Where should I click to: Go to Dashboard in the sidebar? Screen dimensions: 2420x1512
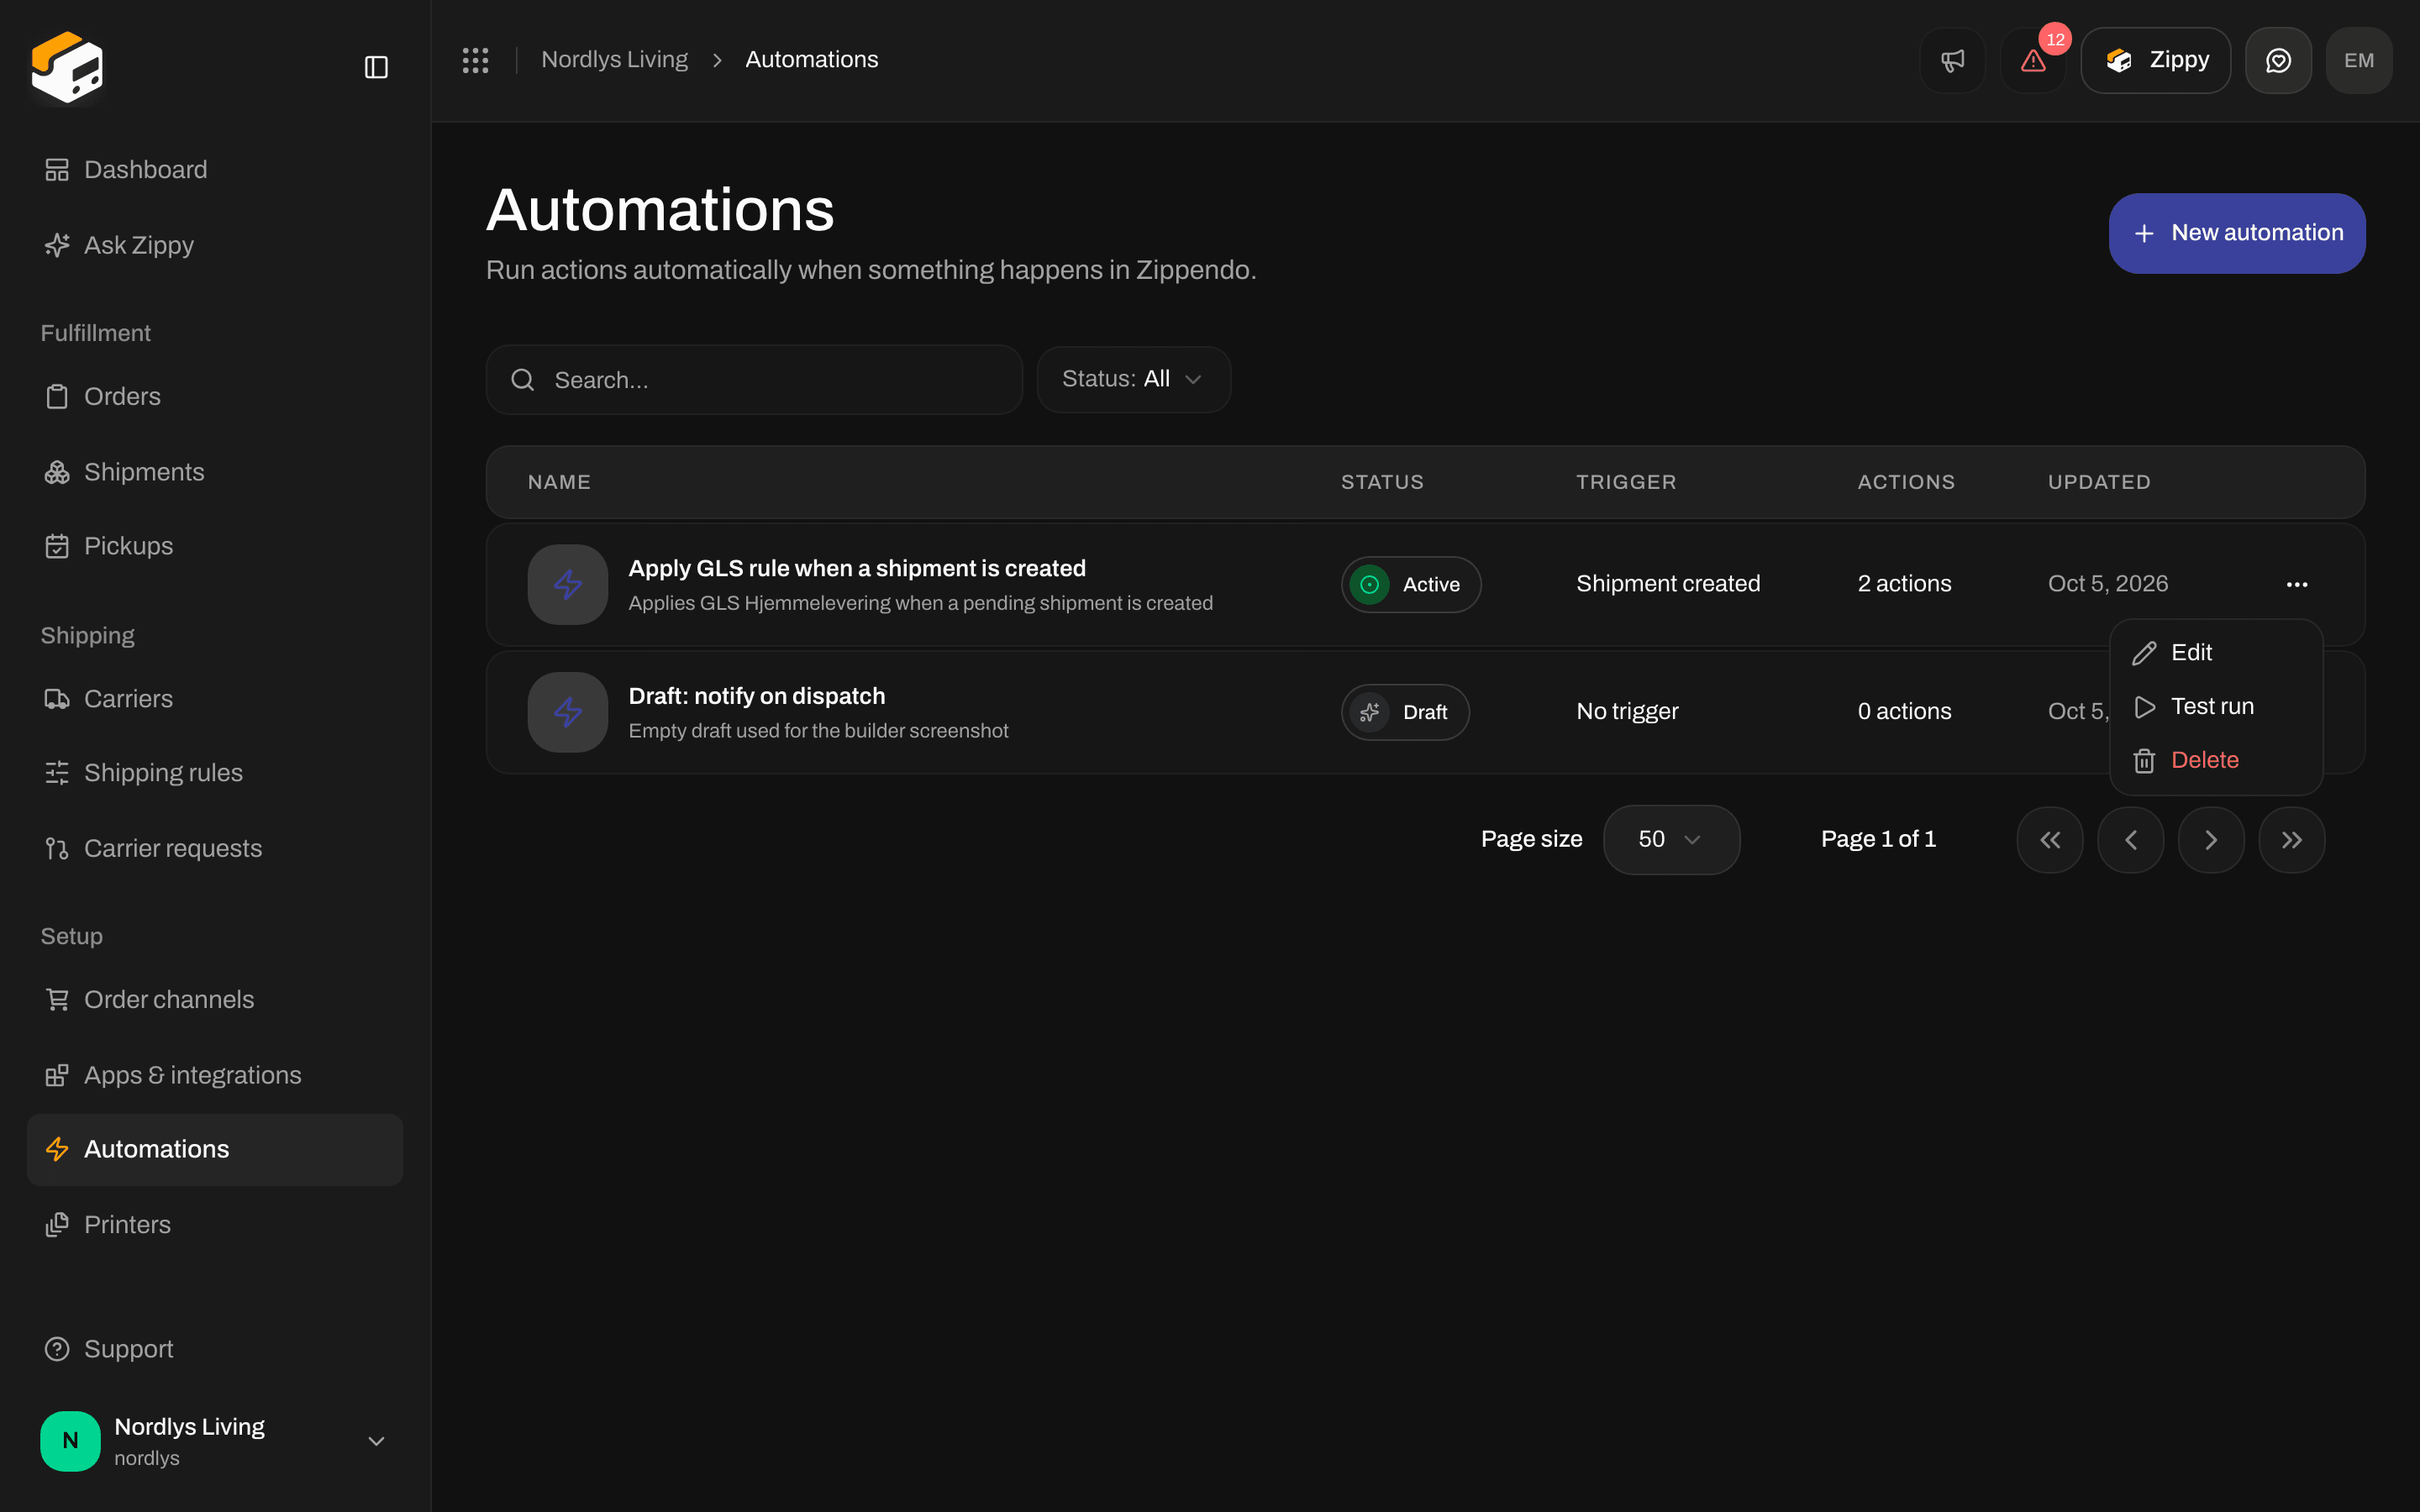(x=215, y=170)
